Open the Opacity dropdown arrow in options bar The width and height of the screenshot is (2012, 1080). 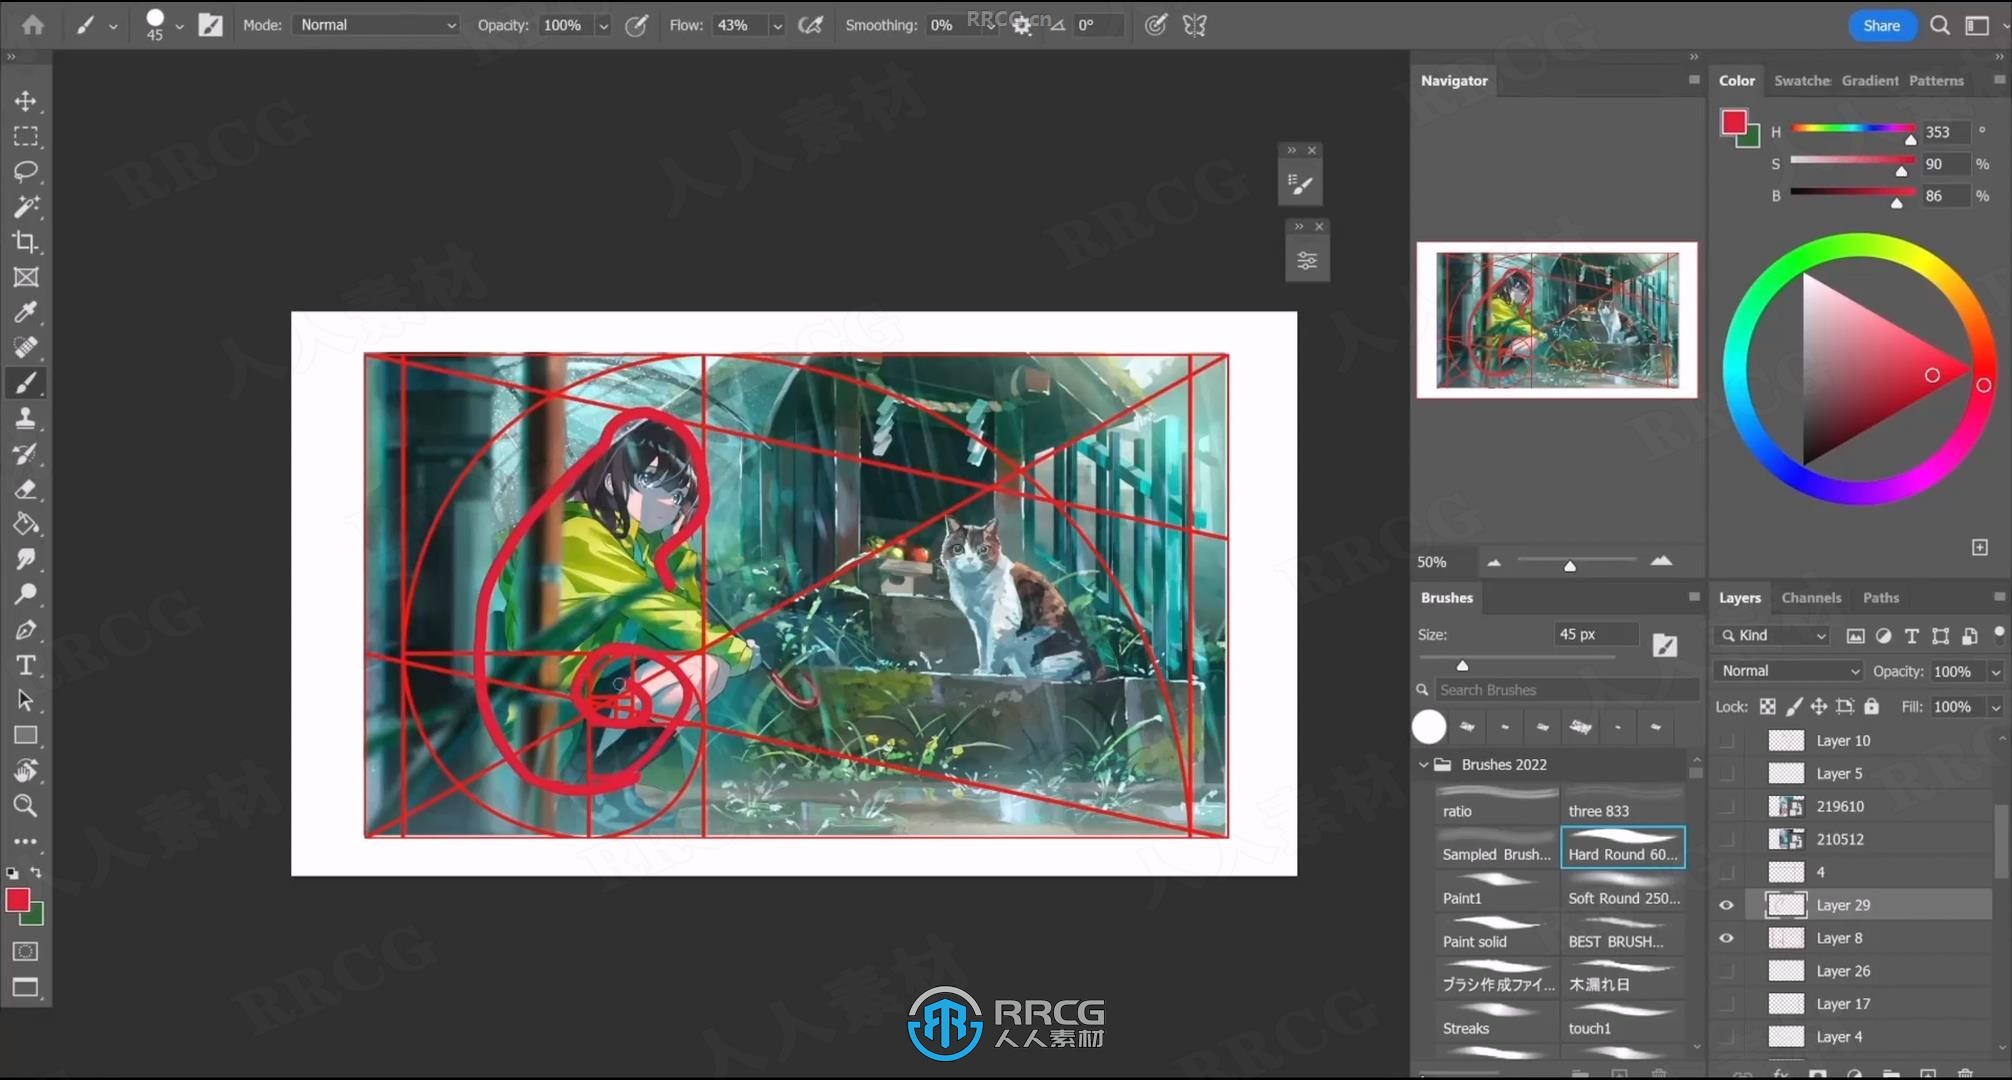click(603, 26)
